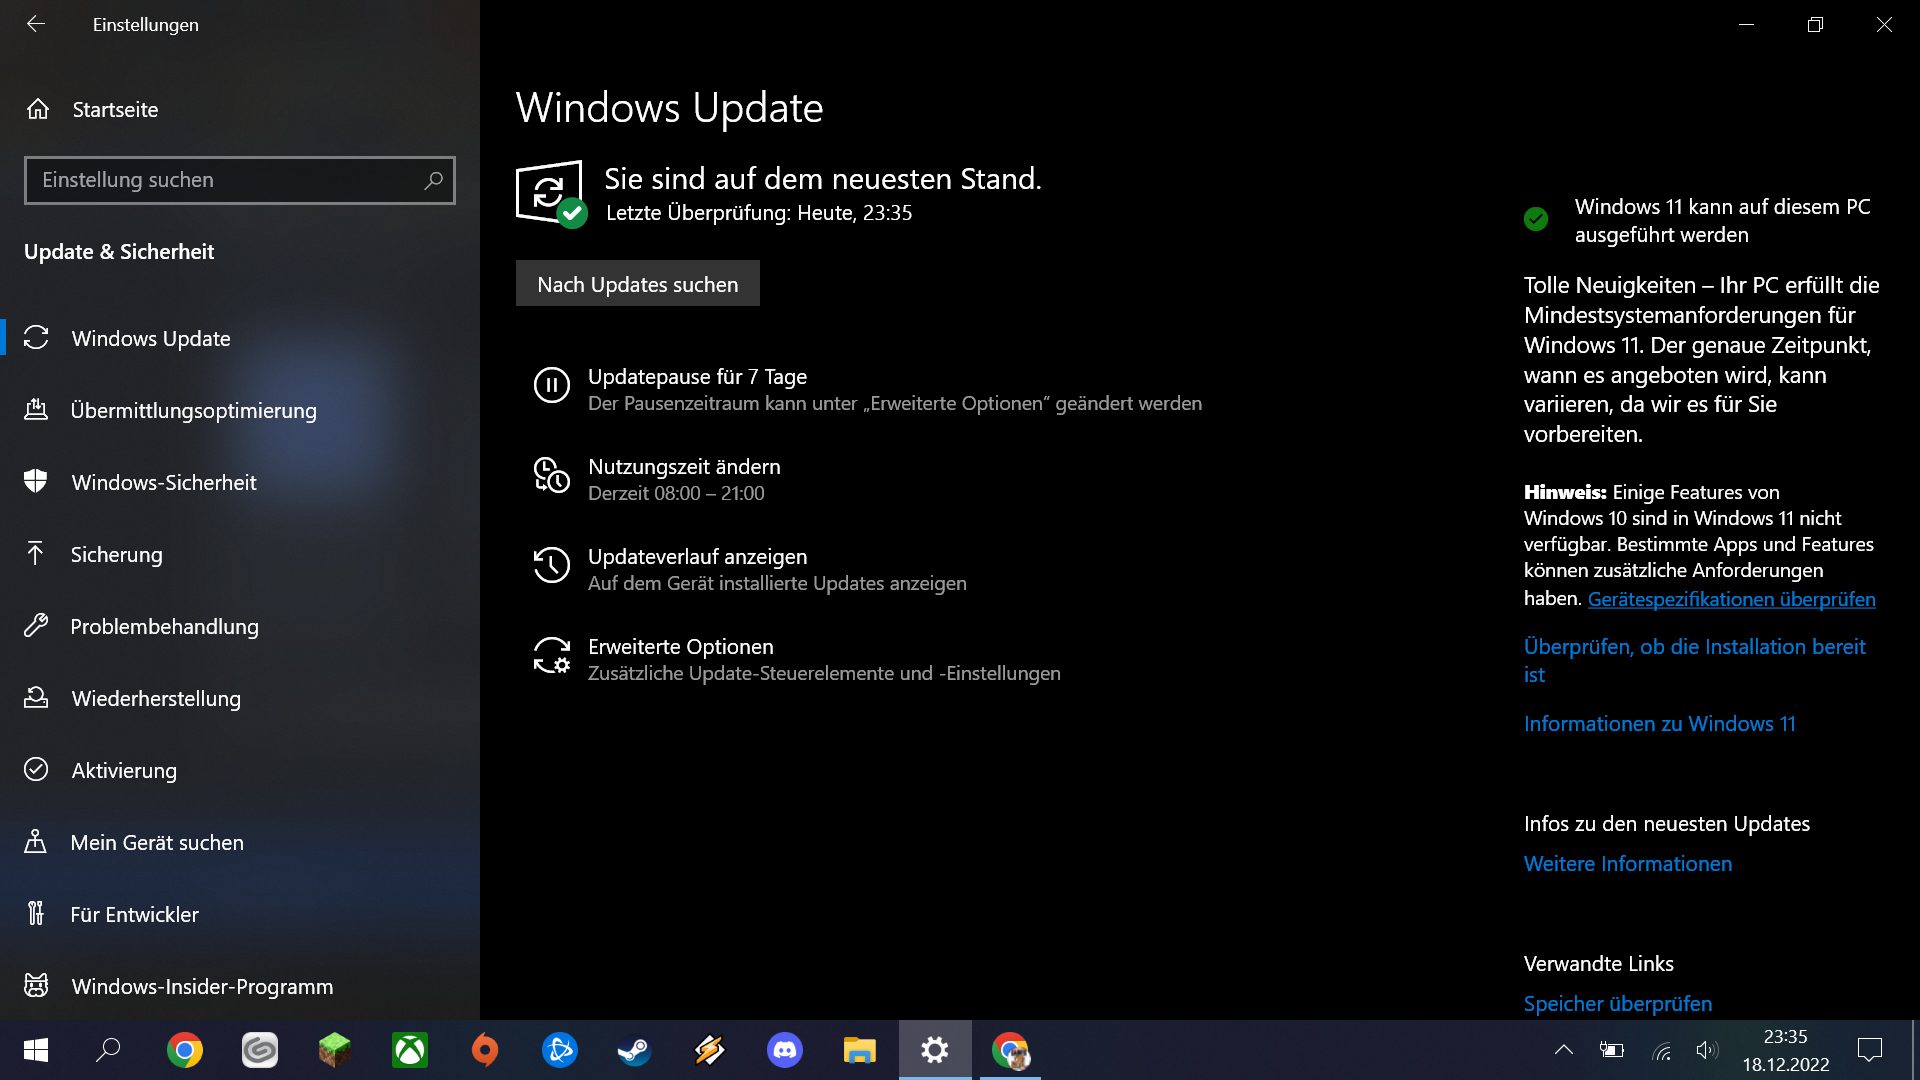
Task: Open Minecraft grass block taskbar icon
Action: coord(335,1050)
